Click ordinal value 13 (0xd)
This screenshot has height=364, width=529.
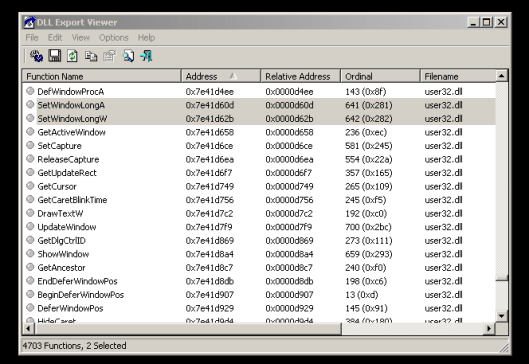pos(362,295)
